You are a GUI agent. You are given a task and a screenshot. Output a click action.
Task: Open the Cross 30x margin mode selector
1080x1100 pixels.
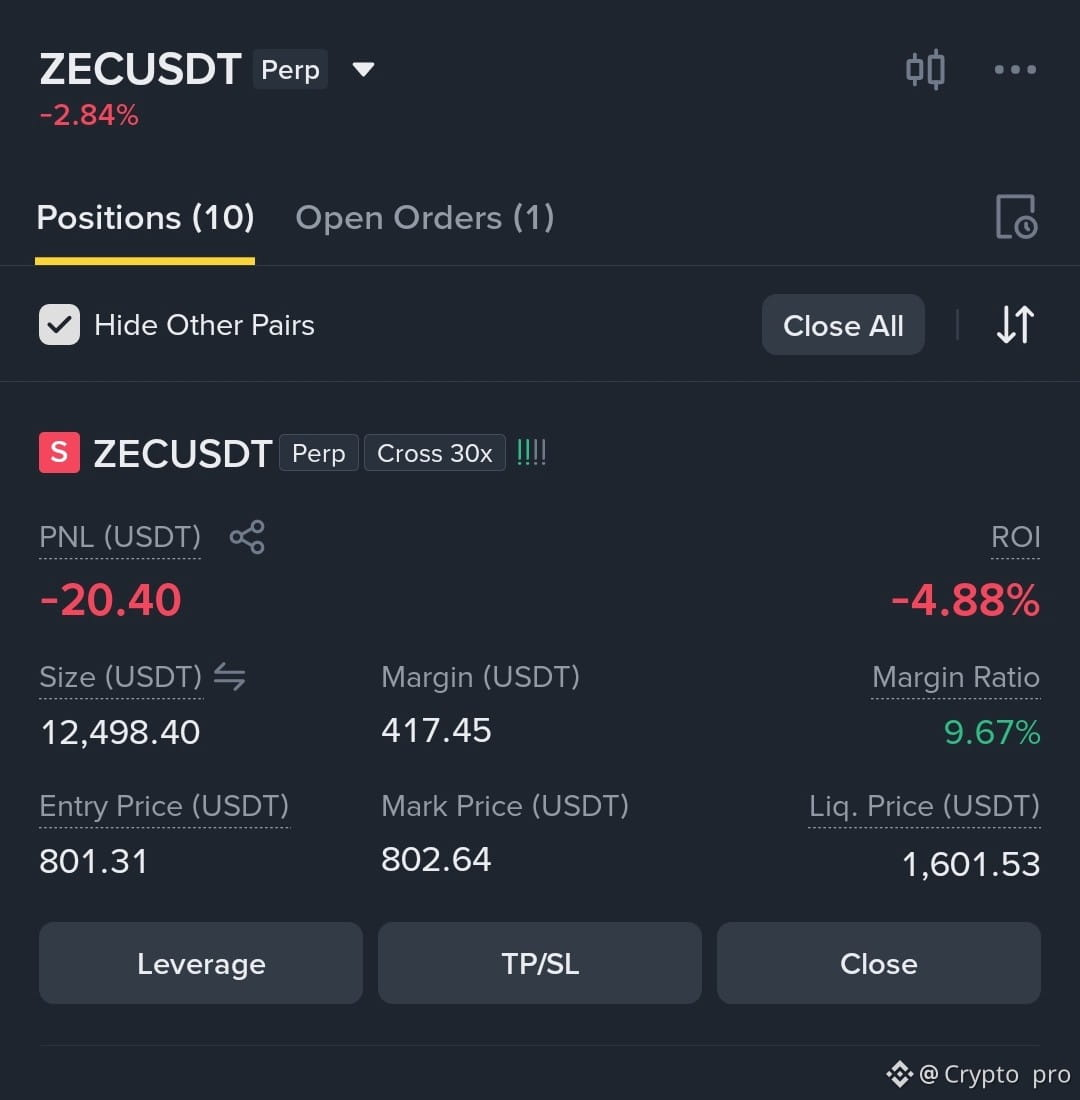[434, 453]
